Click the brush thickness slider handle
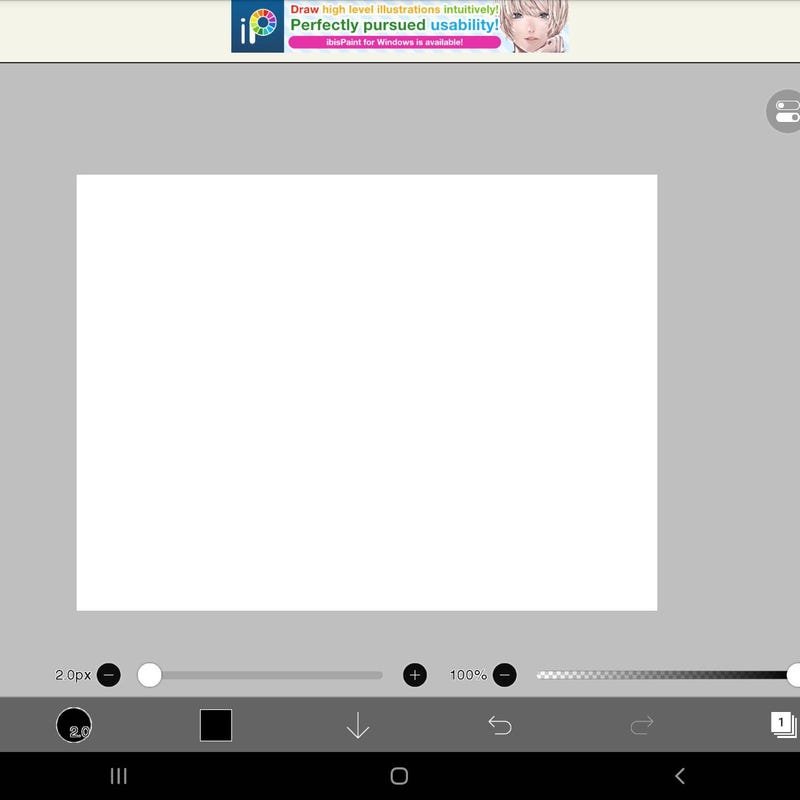This screenshot has height=800, width=800. (149, 675)
